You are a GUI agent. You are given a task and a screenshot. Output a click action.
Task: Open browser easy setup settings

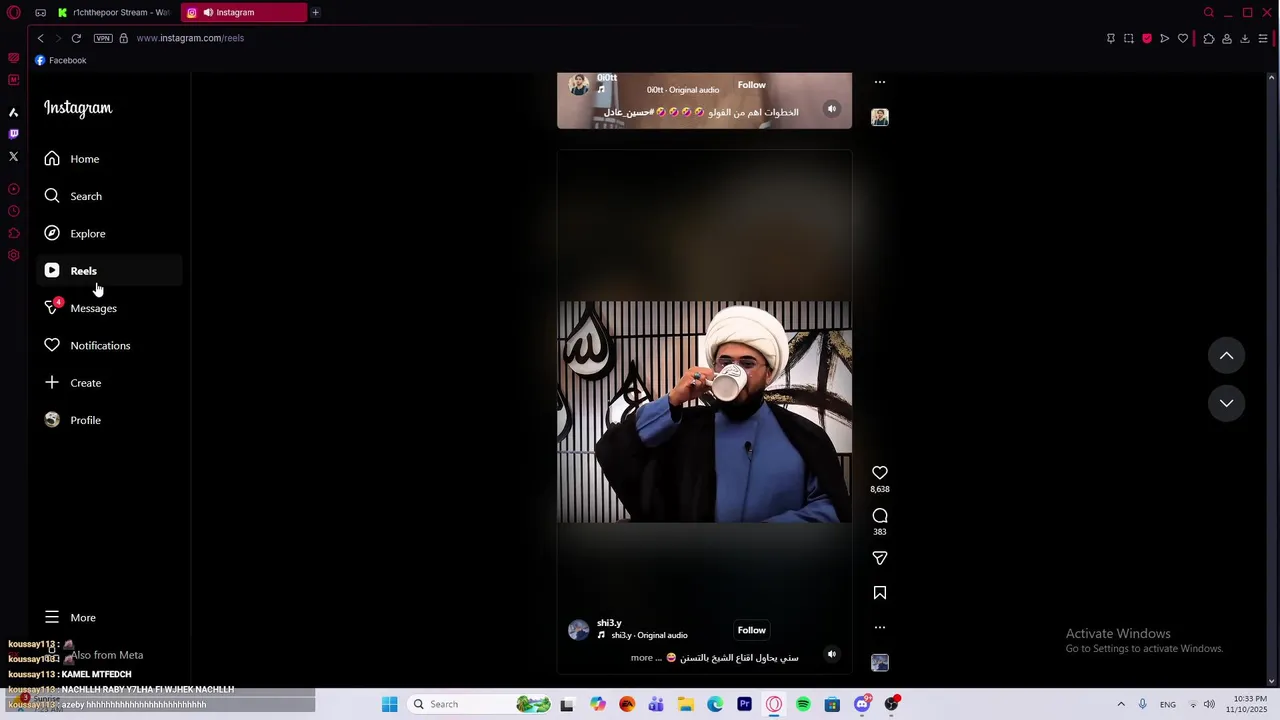coord(1263,38)
